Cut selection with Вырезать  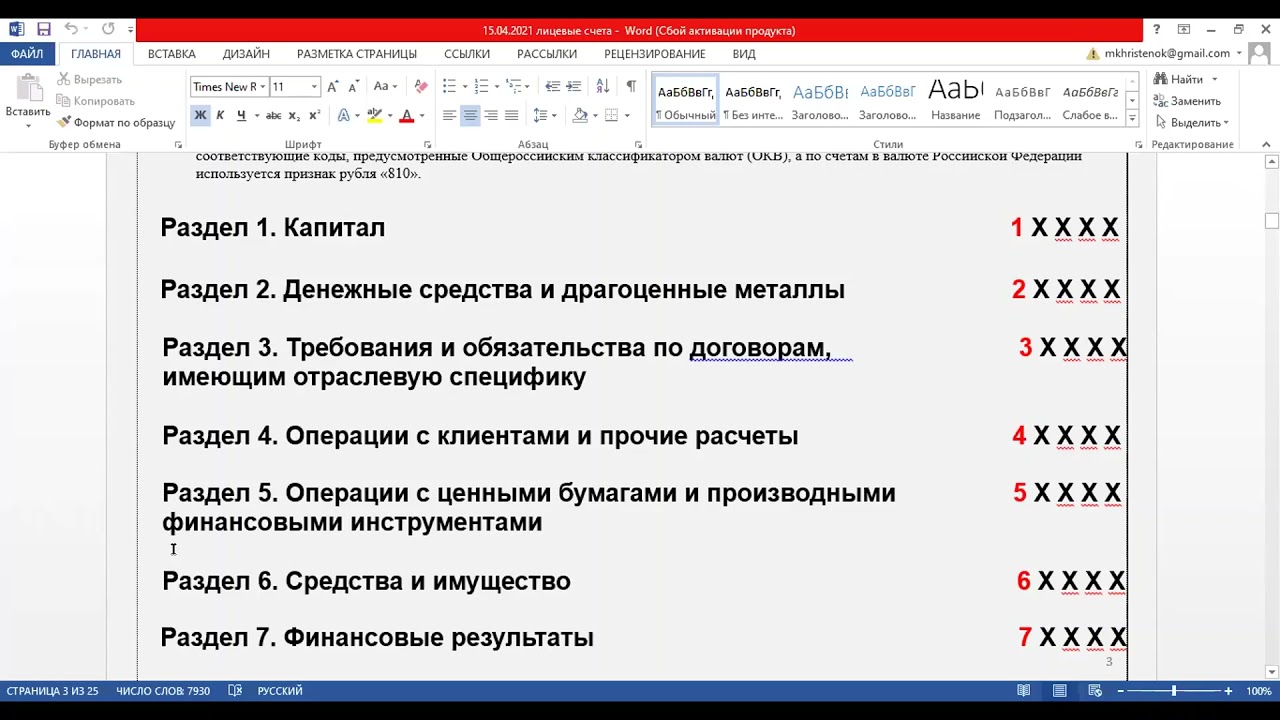point(90,79)
